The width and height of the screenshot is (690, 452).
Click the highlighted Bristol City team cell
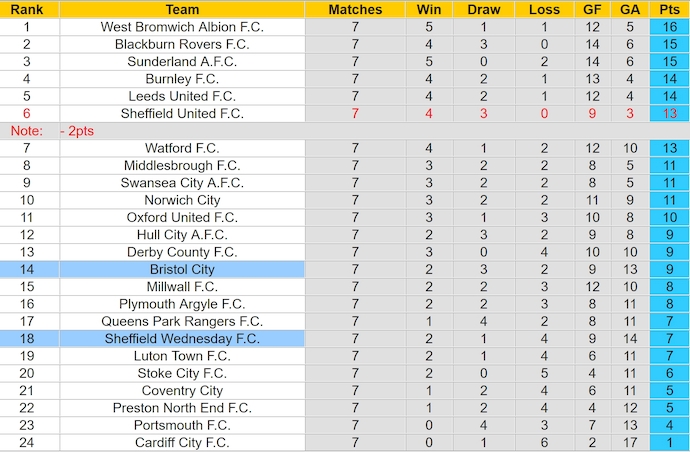coord(182,270)
